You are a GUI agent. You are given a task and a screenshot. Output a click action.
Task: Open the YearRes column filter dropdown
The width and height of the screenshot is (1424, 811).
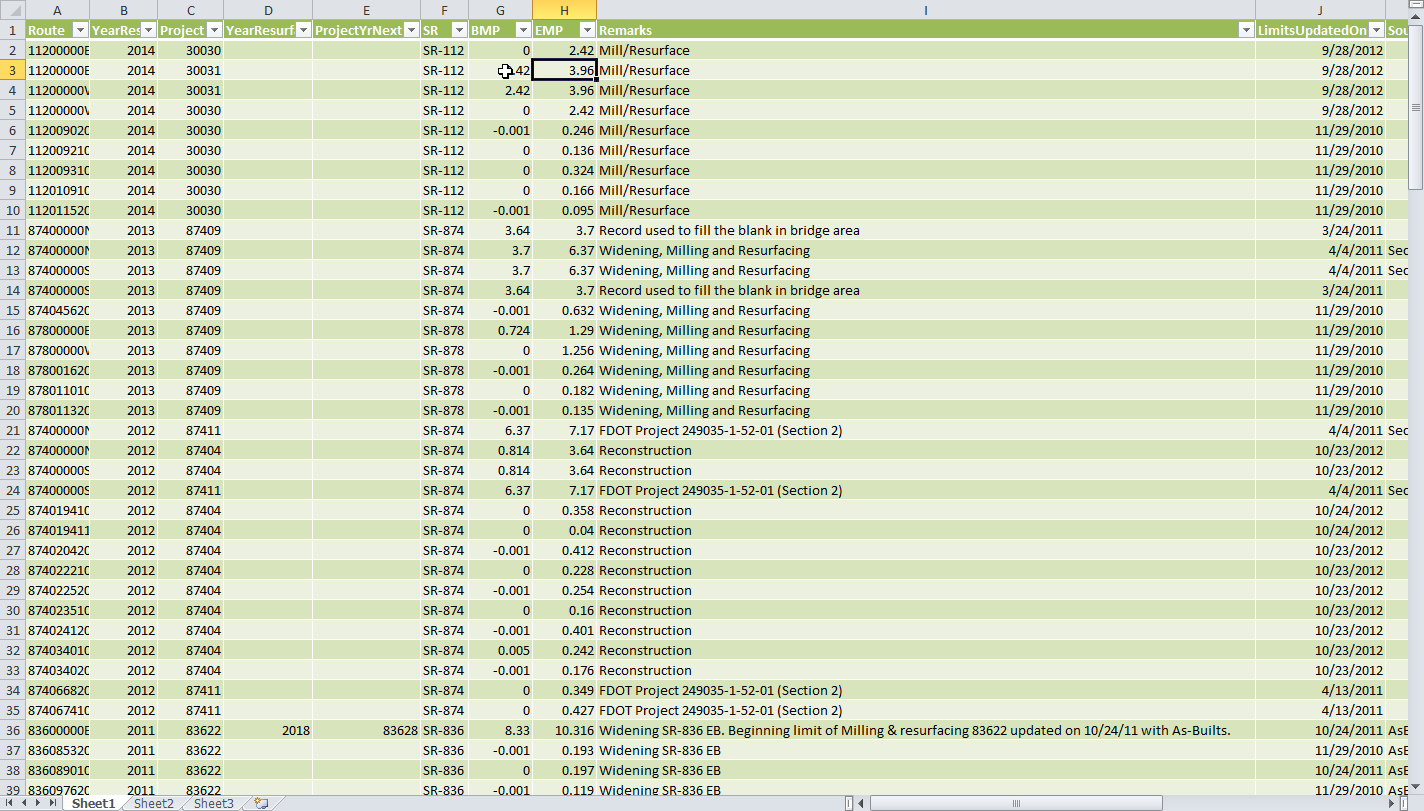pyautogui.click(x=148, y=30)
